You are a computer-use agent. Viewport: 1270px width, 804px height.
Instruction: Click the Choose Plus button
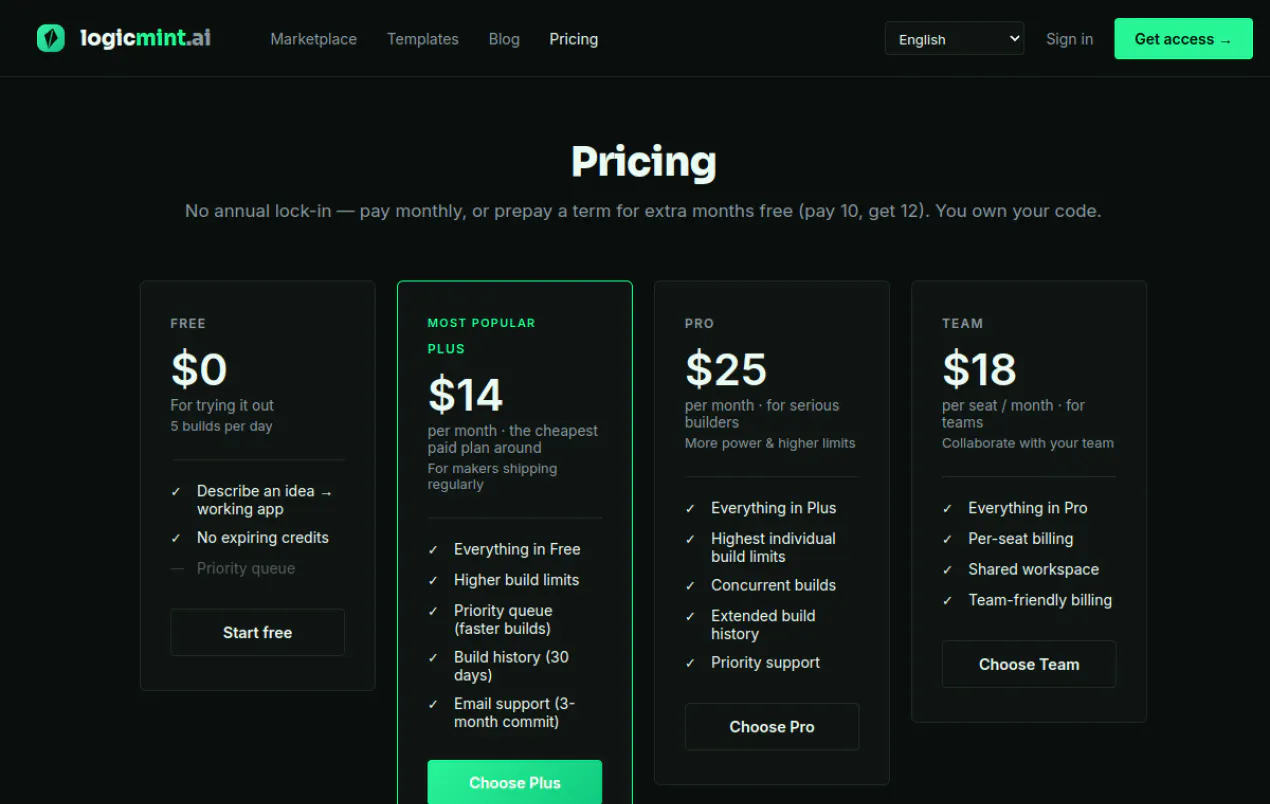coord(515,782)
